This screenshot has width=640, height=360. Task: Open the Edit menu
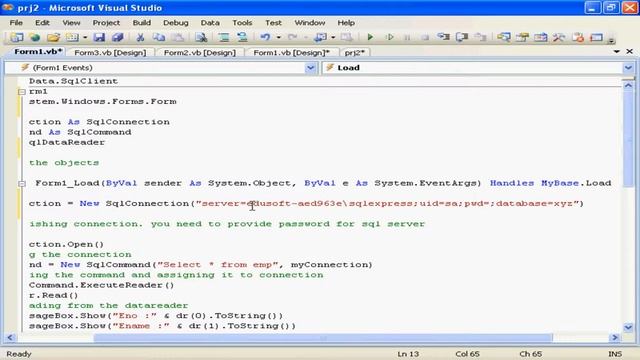pyautogui.click(x=42, y=23)
